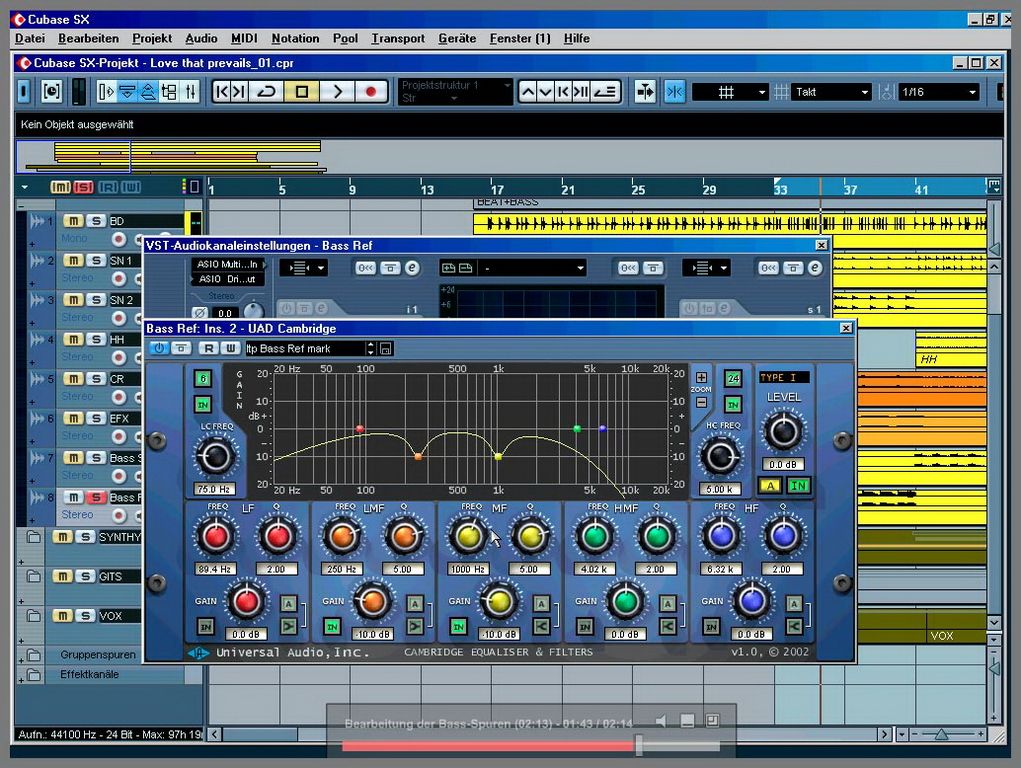Toggle the Cycle loop button in transport
1021x768 pixels.
tap(266, 92)
